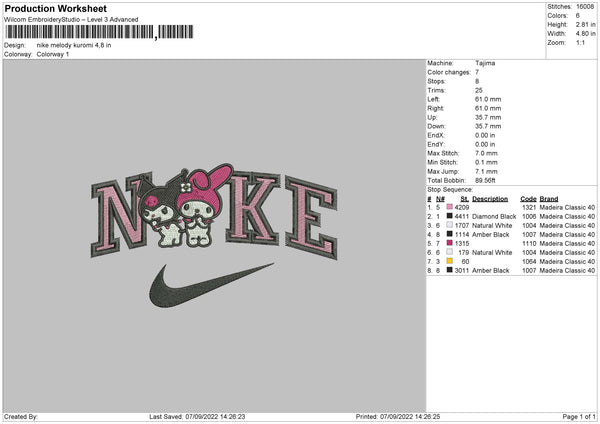Click code 1064 in stop row 7
Viewport: 600px width, 424px height.
529,261
